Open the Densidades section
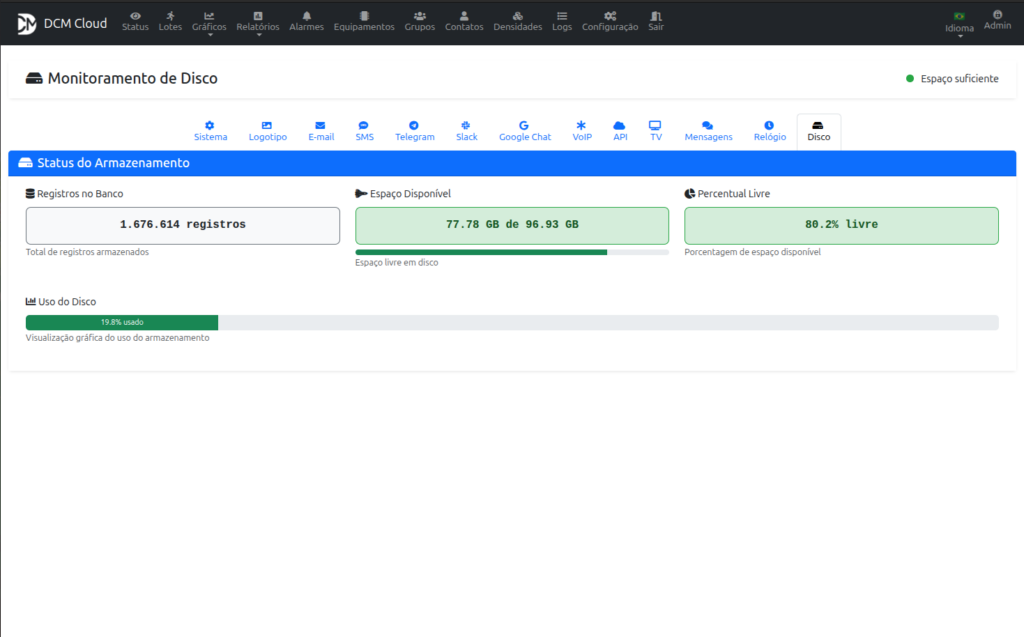Viewport: 1024px width, 637px height. 517,21
